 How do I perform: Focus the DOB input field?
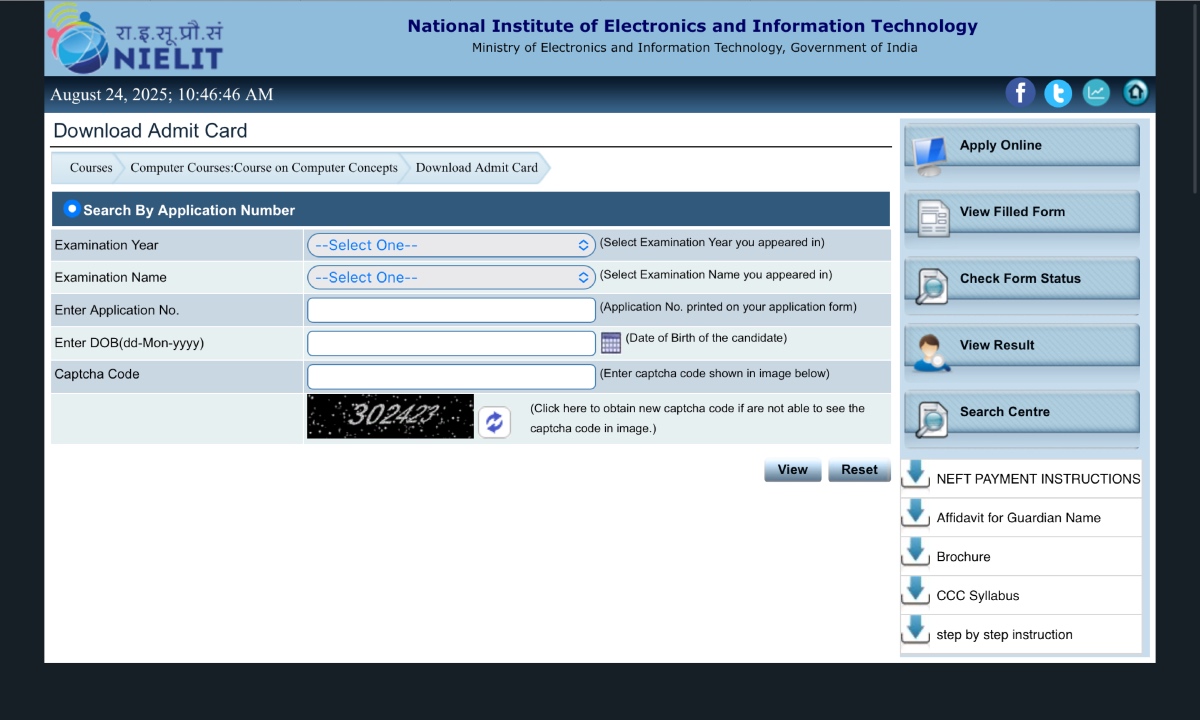point(451,343)
